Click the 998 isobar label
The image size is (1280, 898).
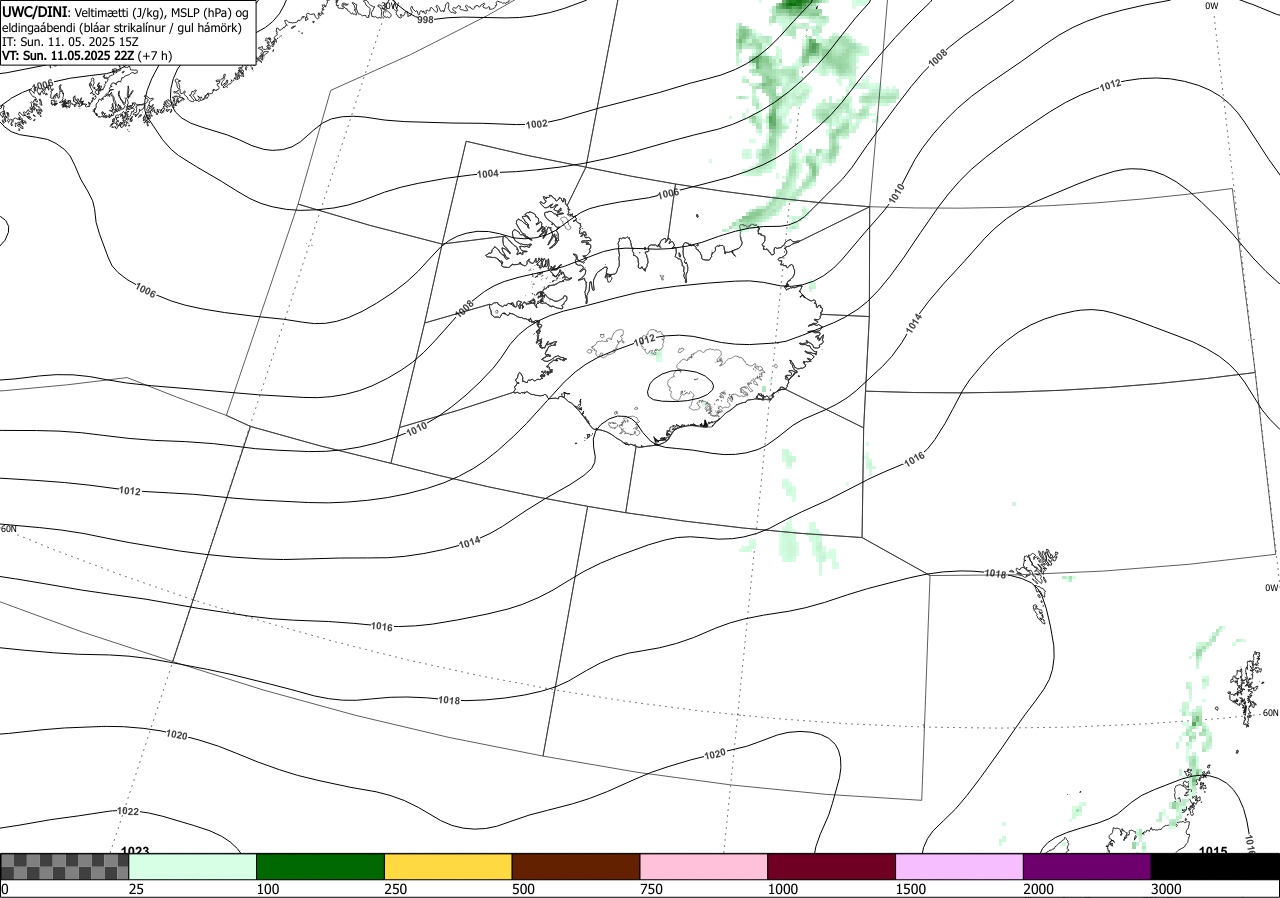[425, 19]
